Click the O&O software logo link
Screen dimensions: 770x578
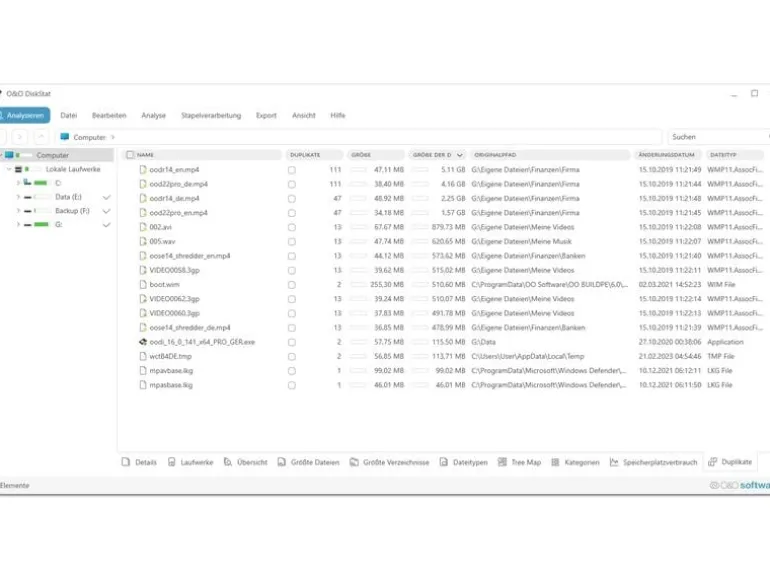tap(740, 485)
